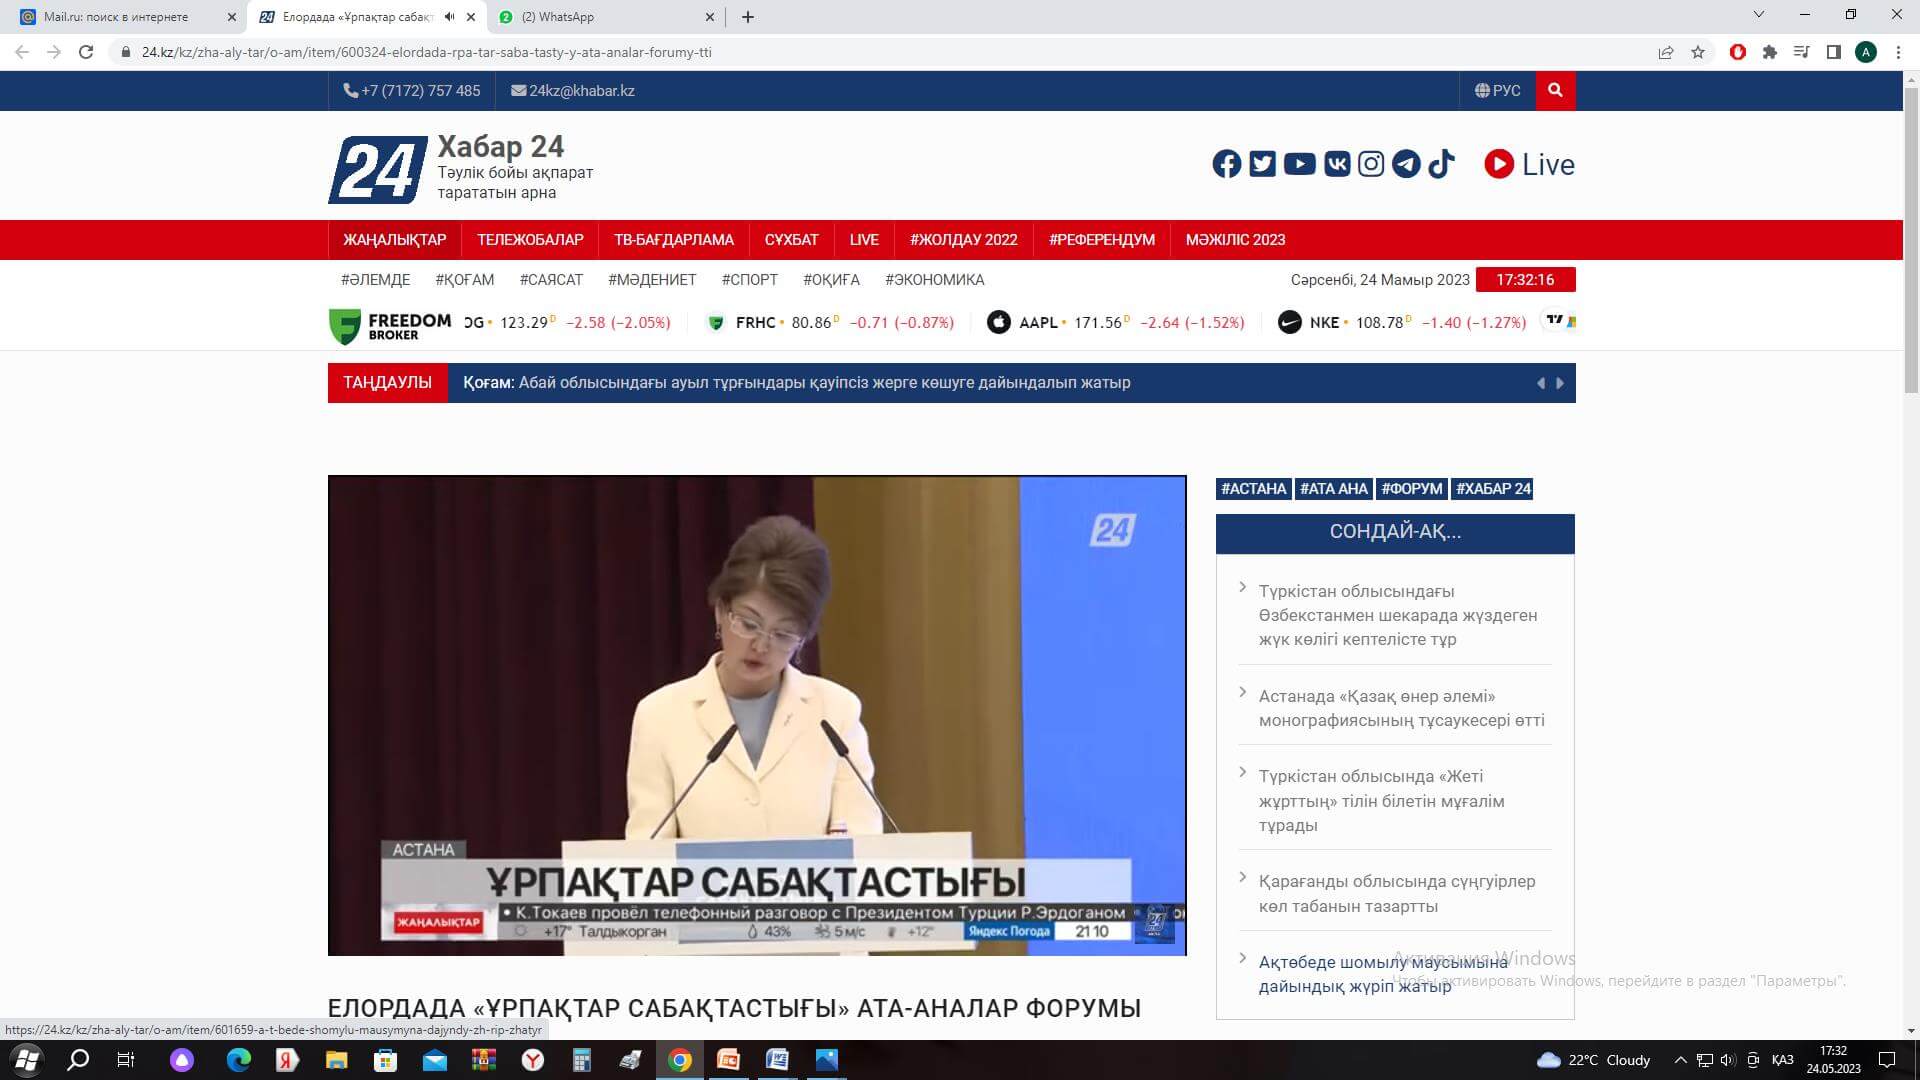Focus the browser address bar
Viewport: 1920px width, 1080px height.
click(x=880, y=52)
